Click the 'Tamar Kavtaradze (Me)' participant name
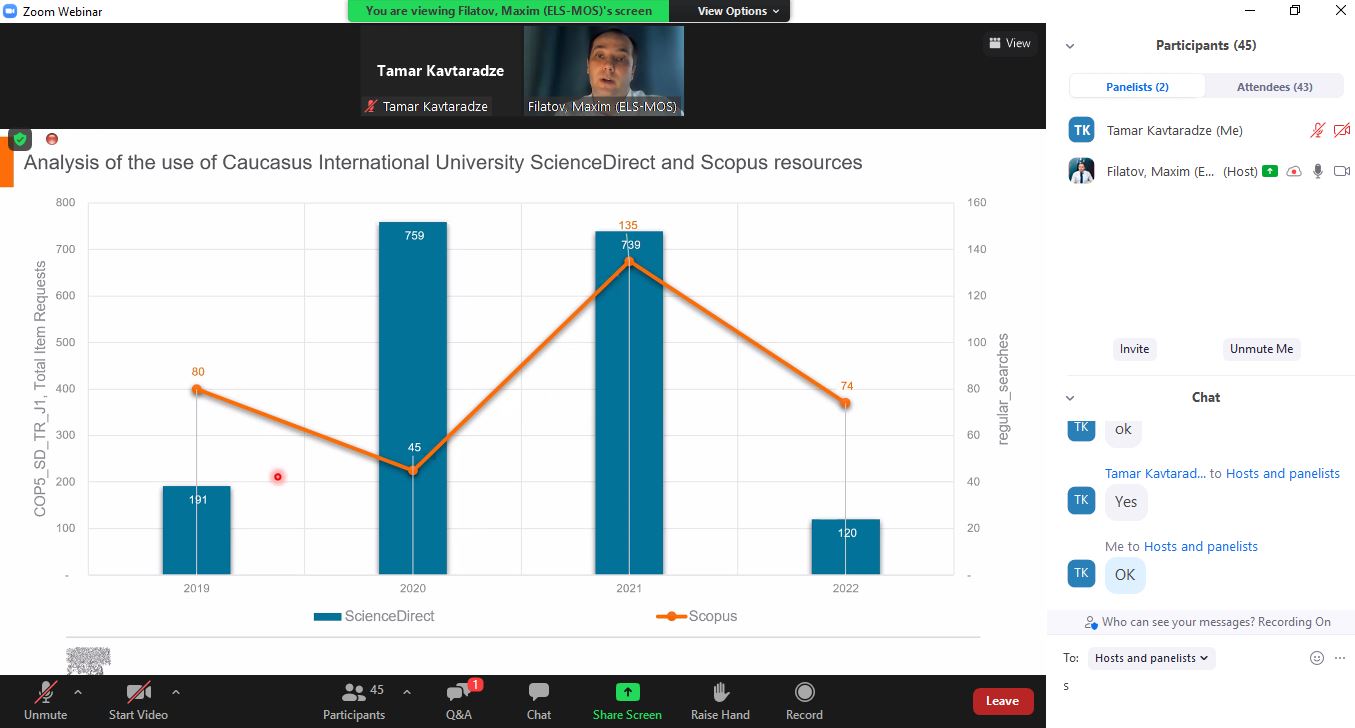This screenshot has width=1355, height=728. click(1175, 130)
